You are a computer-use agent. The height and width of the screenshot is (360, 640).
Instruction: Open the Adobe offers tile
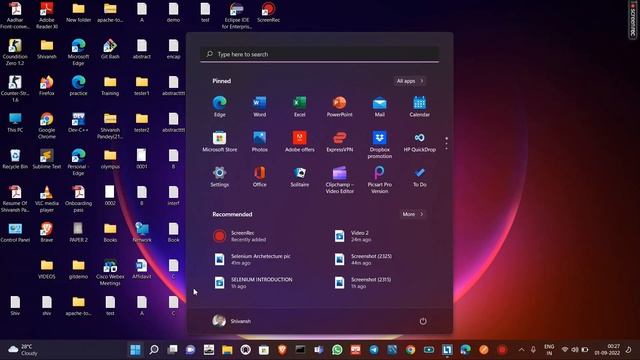click(300, 142)
